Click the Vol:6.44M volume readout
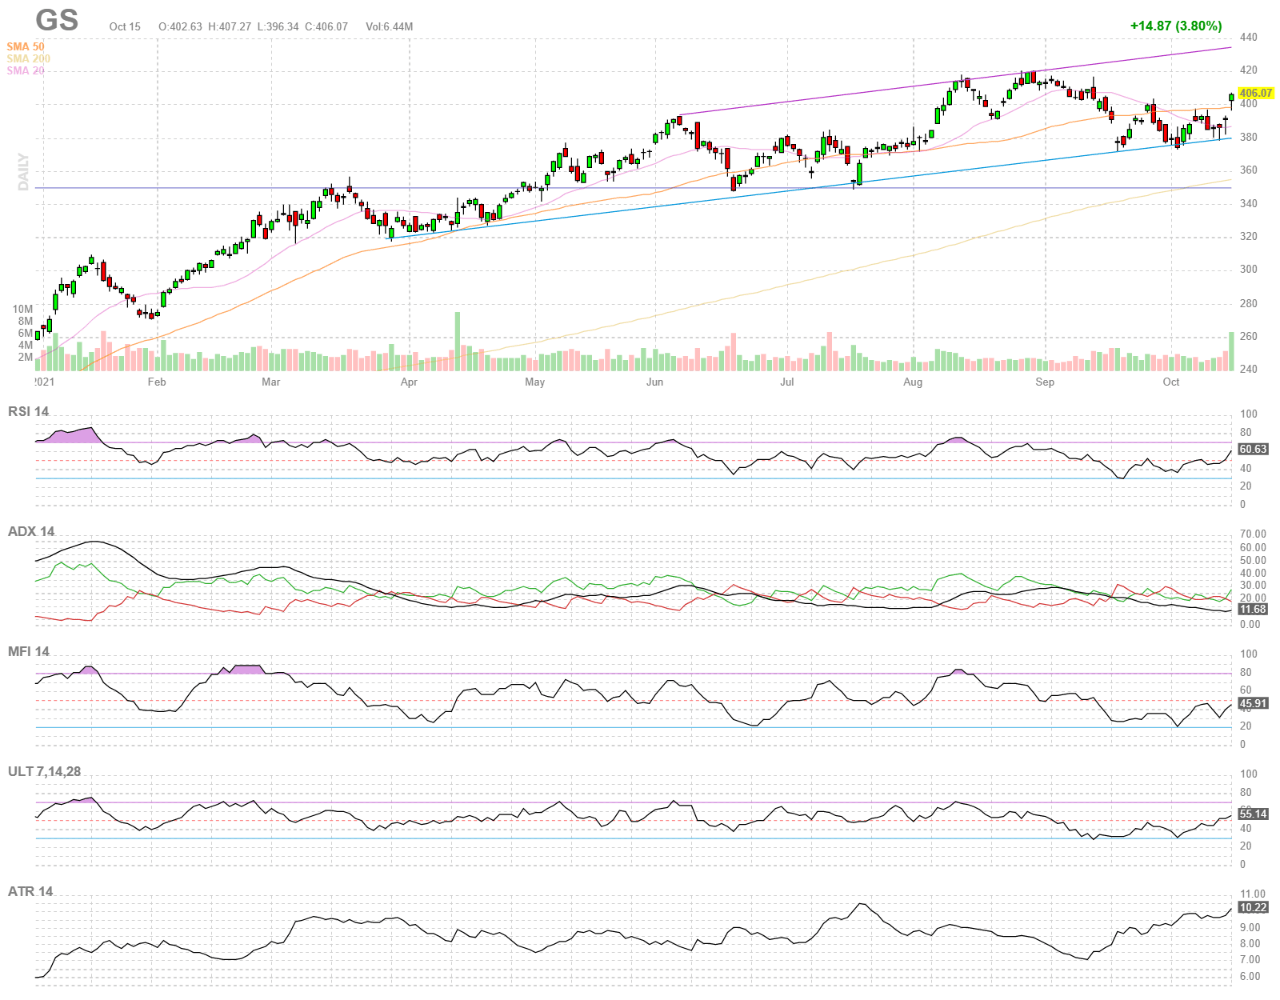 click(x=389, y=27)
